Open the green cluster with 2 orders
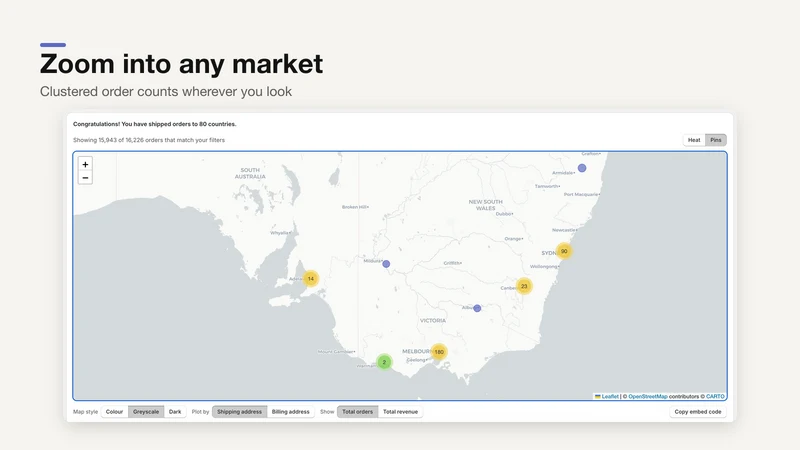Image resolution: width=800 pixels, height=450 pixels. [x=384, y=362]
